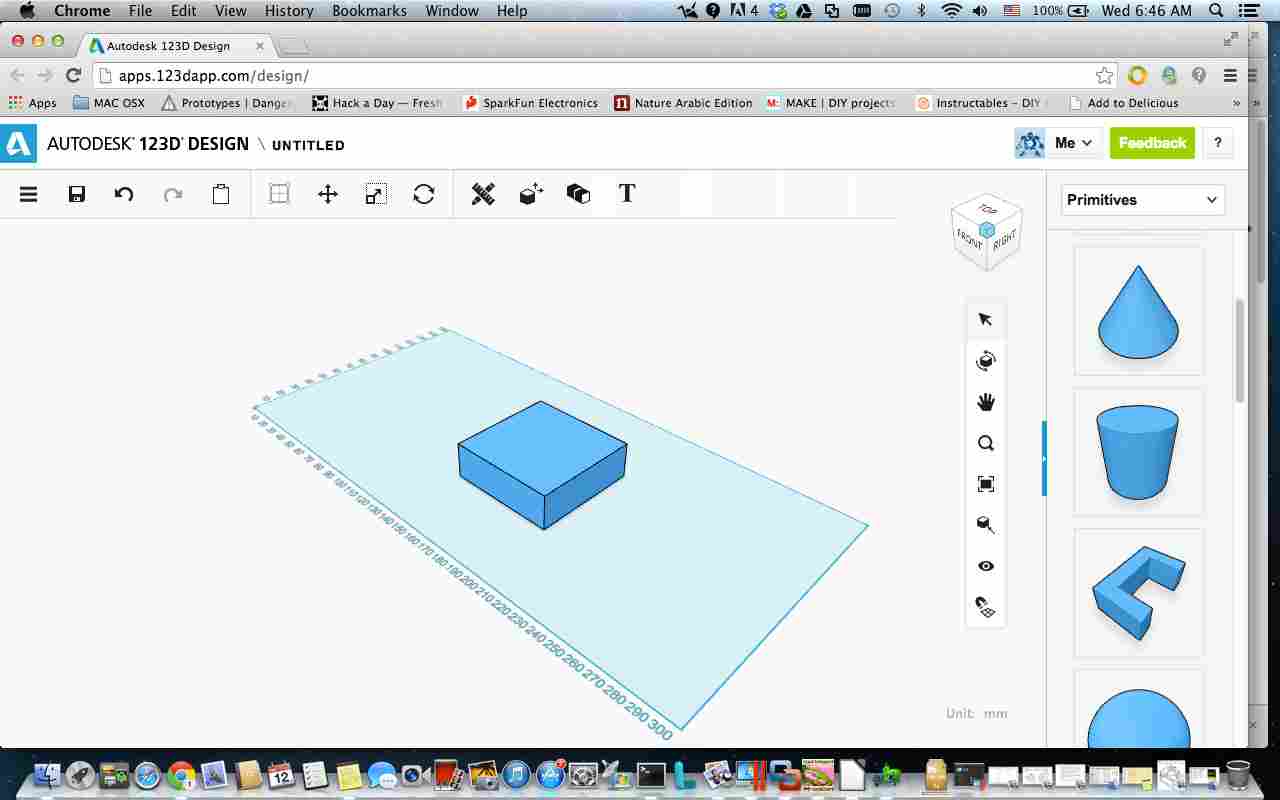
Task: Open Instructables bookmark
Action: 982,103
